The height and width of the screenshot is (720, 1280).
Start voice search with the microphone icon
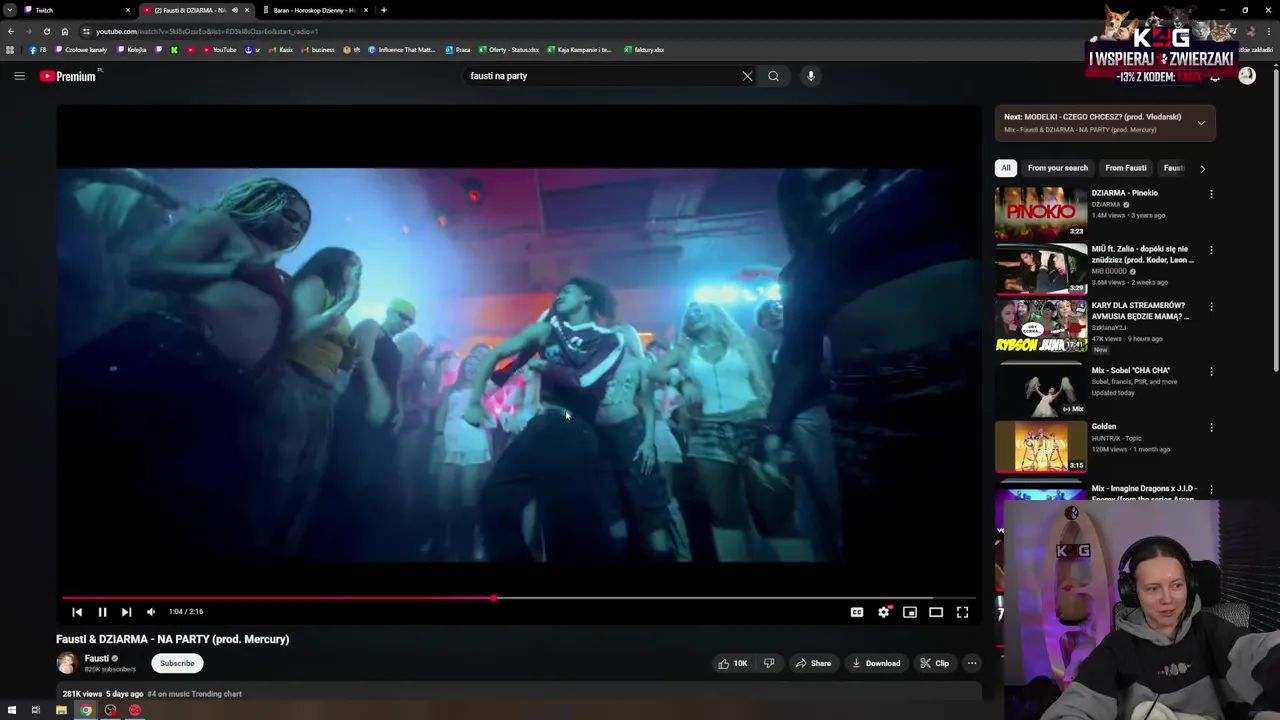coord(811,76)
